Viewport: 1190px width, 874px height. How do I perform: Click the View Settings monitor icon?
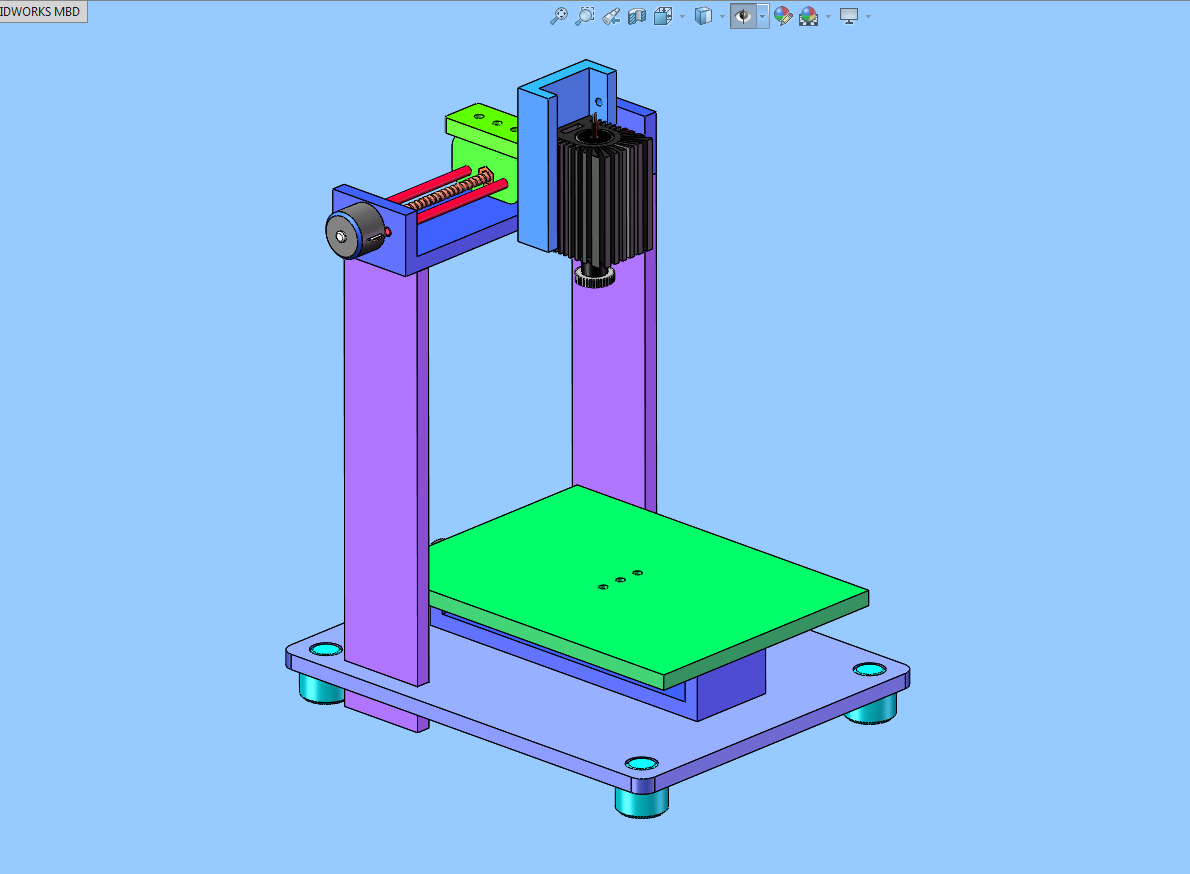(x=848, y=16)
